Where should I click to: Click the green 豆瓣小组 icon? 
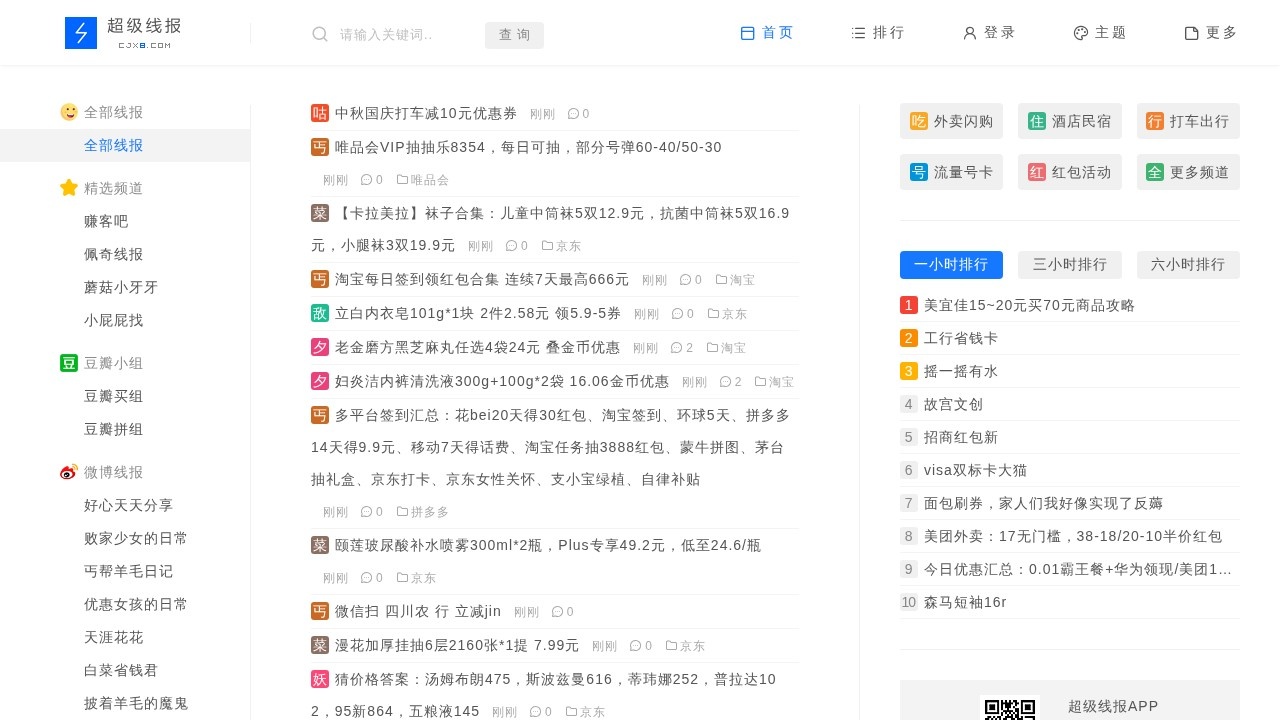coord(69,363)
